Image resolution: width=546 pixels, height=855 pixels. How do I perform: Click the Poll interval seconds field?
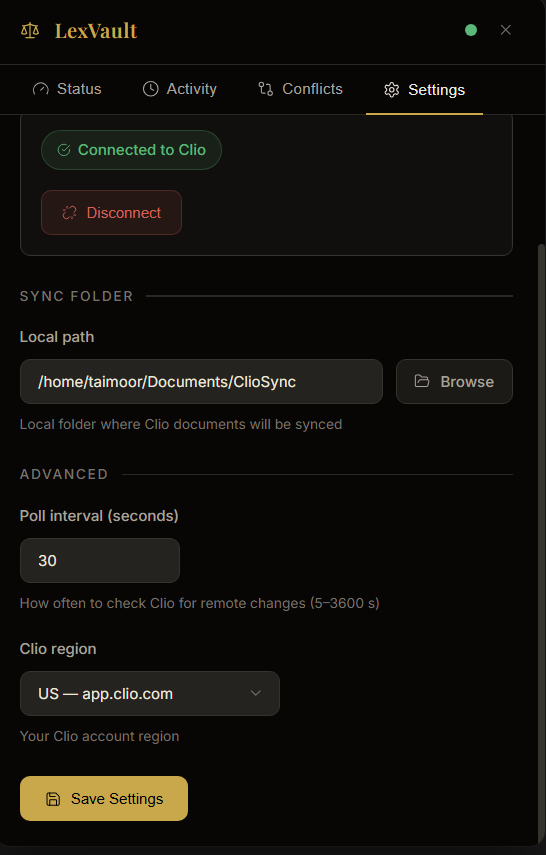click(x=100, y=561)
